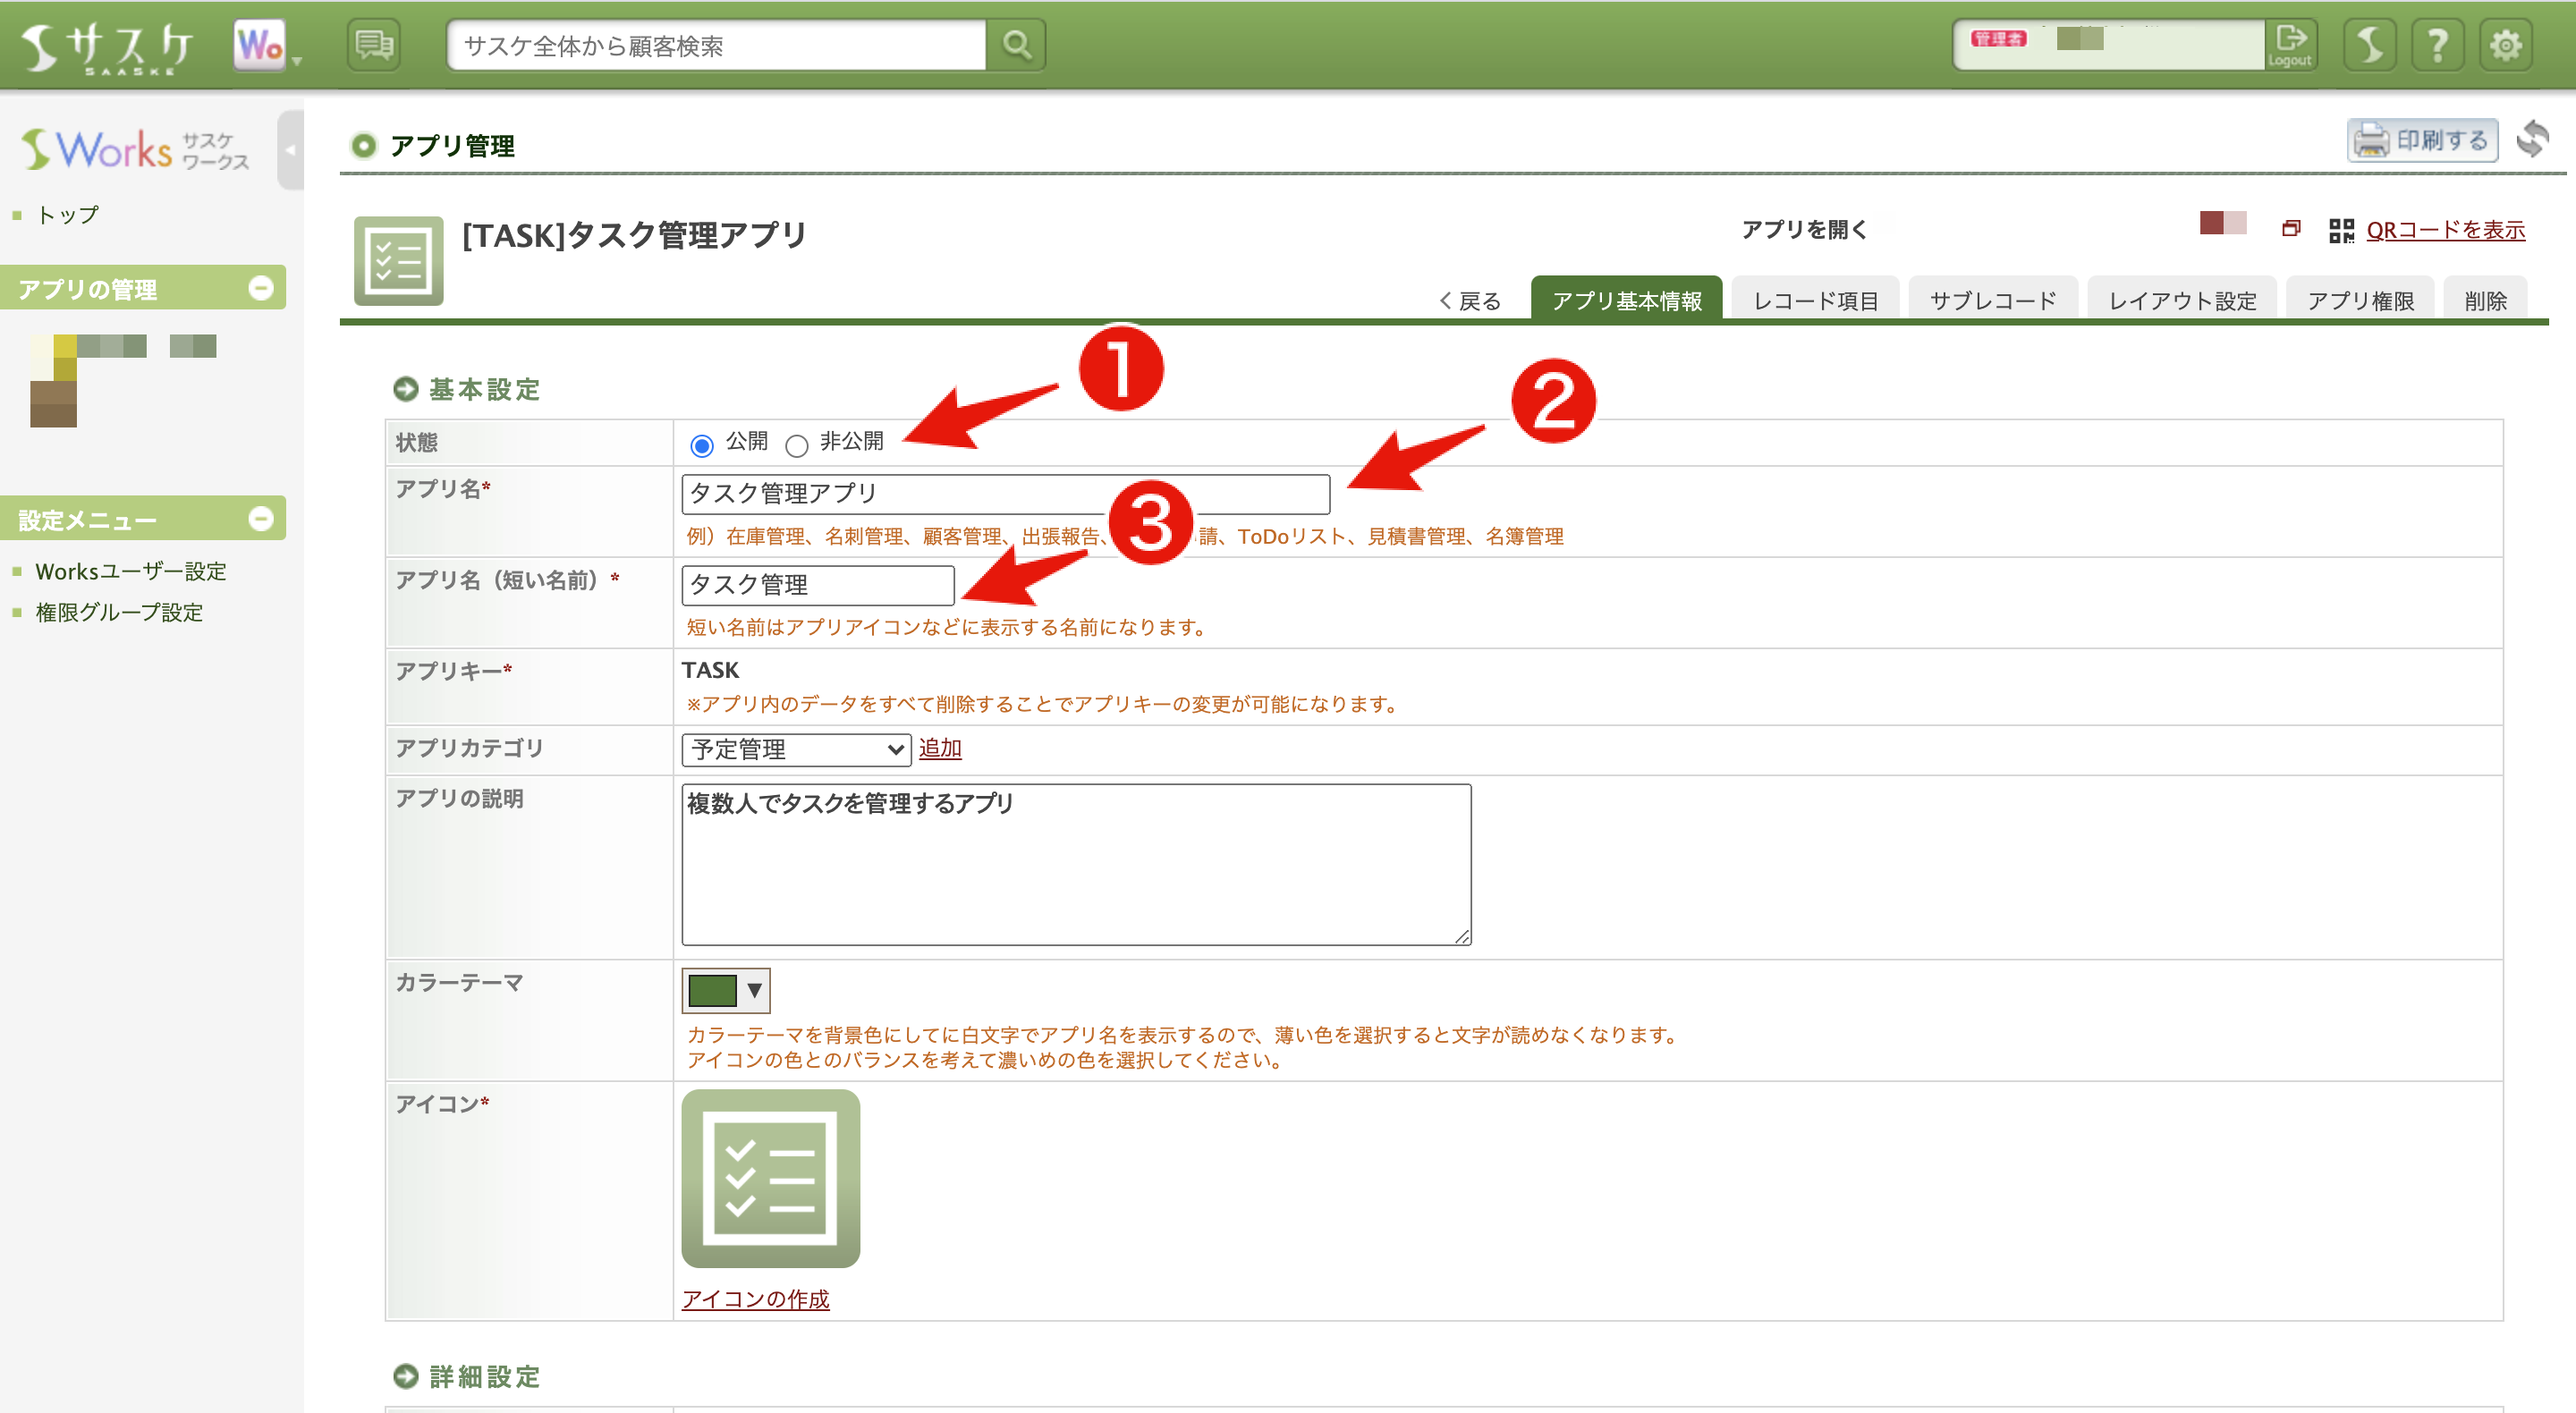Click the QR code icon

pyautogui.click(x=2340, y=231)
